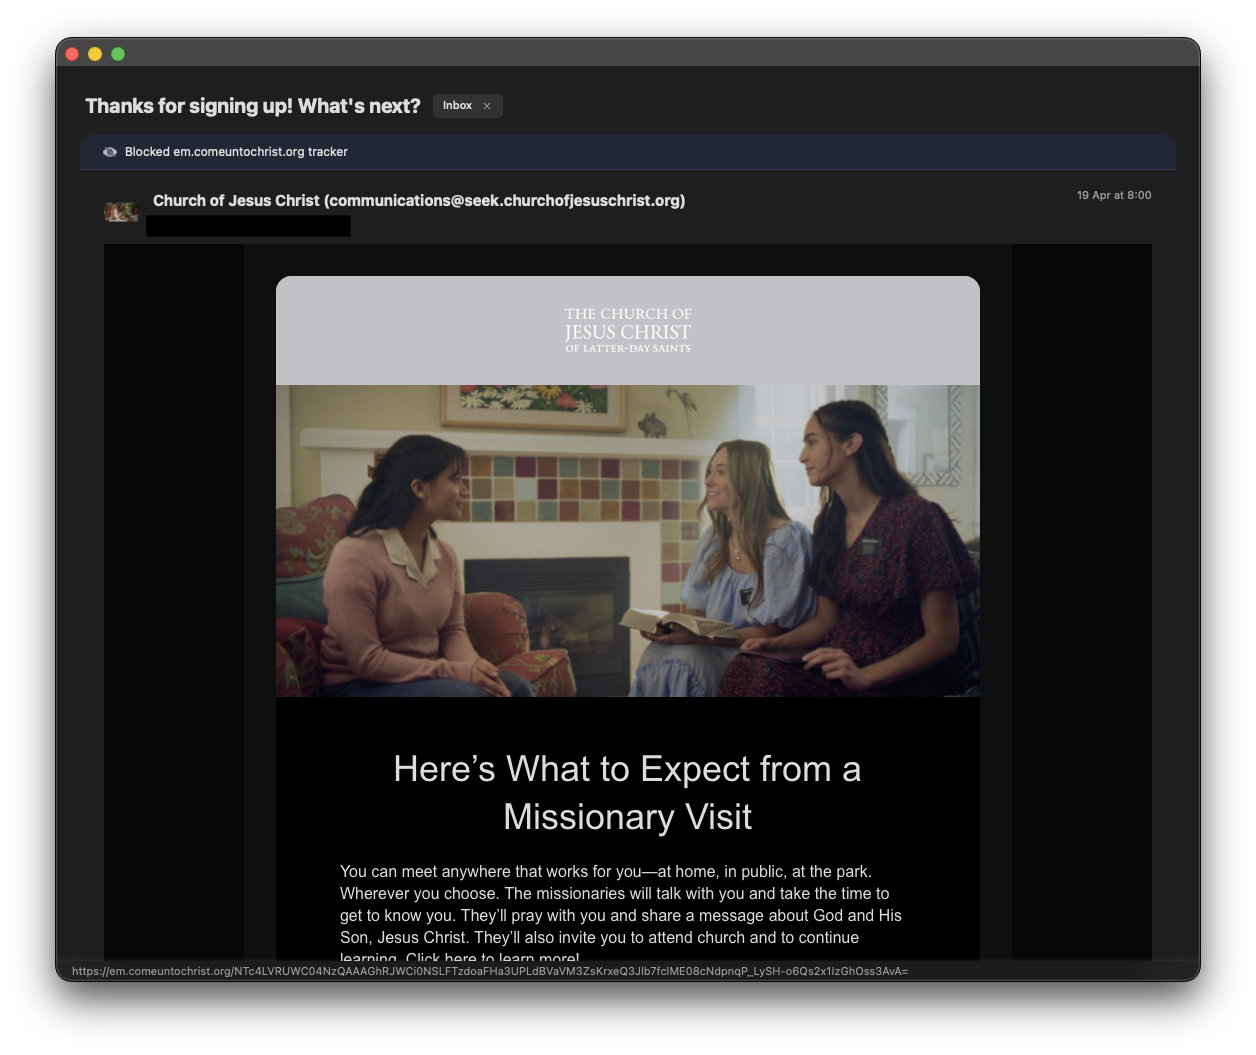
Task: Click the left dark margin beside the email body
Action: tap(173, 600)
